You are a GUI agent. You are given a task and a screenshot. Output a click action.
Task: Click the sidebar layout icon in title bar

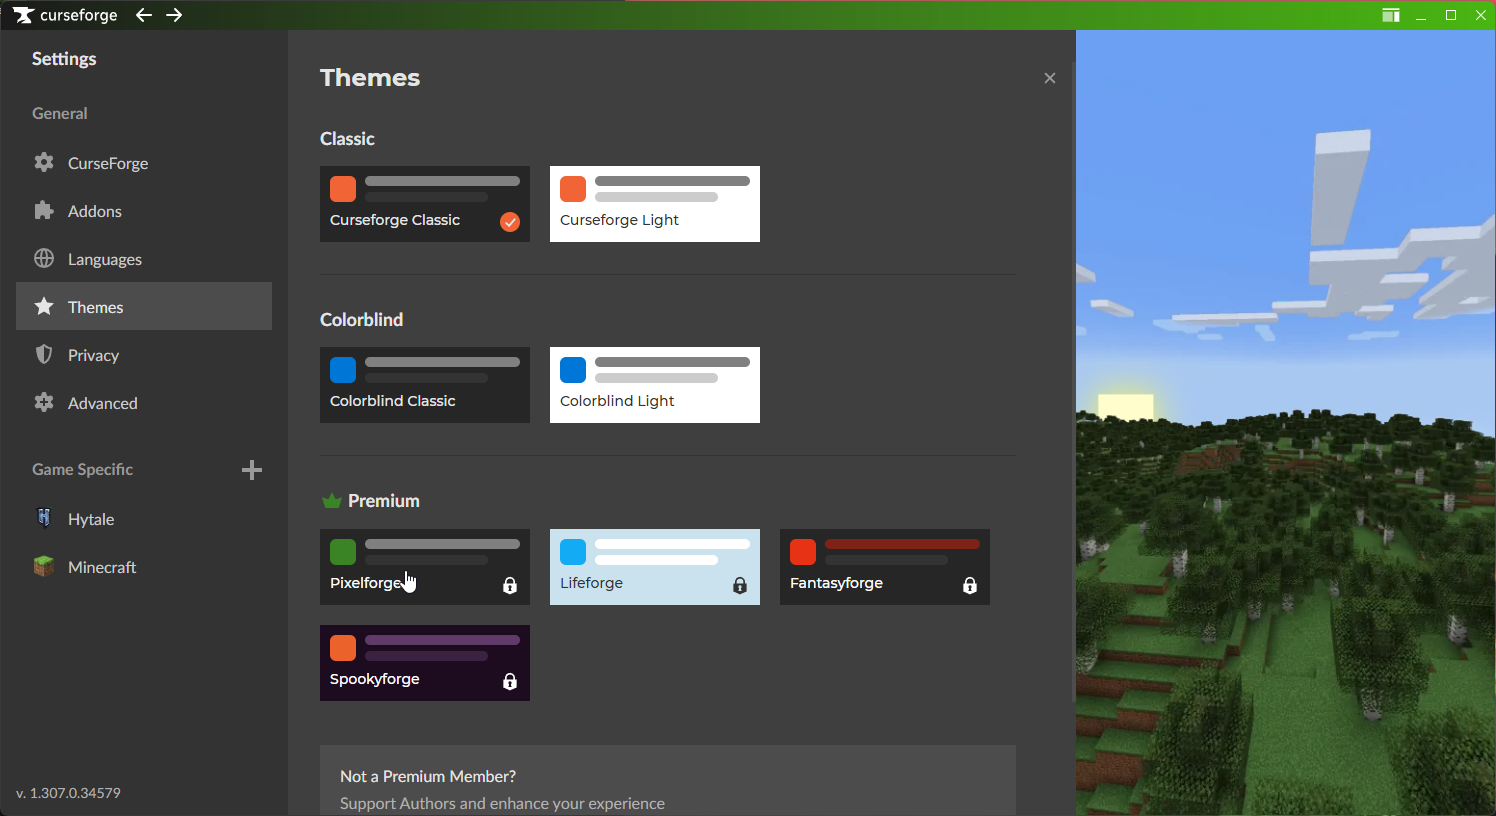click(x=1391, y=15)
